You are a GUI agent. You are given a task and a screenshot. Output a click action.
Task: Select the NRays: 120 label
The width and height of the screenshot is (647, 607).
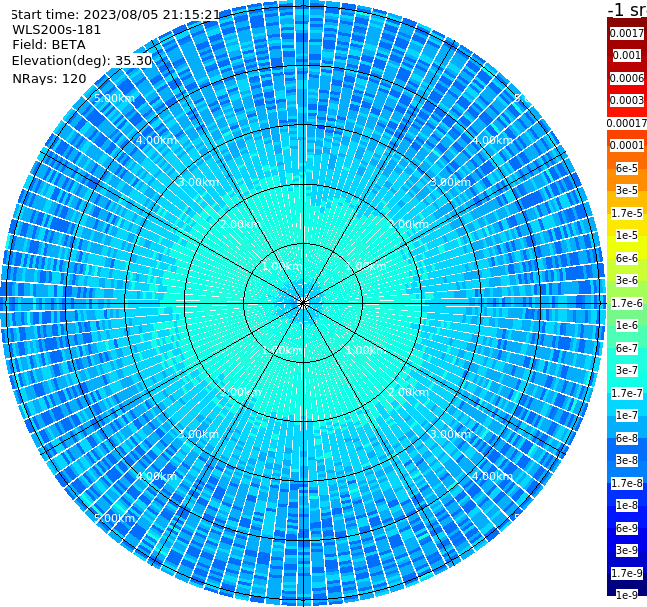(x=49, y=79)
